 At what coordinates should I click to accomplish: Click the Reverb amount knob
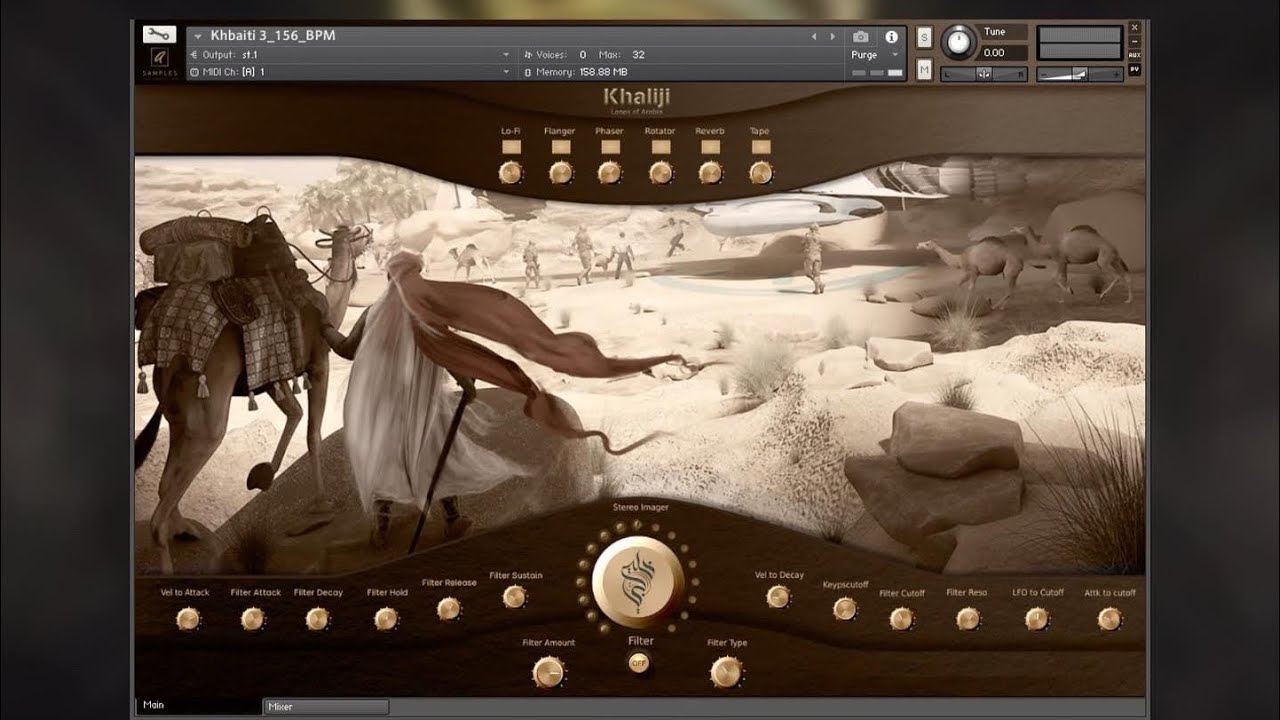click(x=710, y=173)
